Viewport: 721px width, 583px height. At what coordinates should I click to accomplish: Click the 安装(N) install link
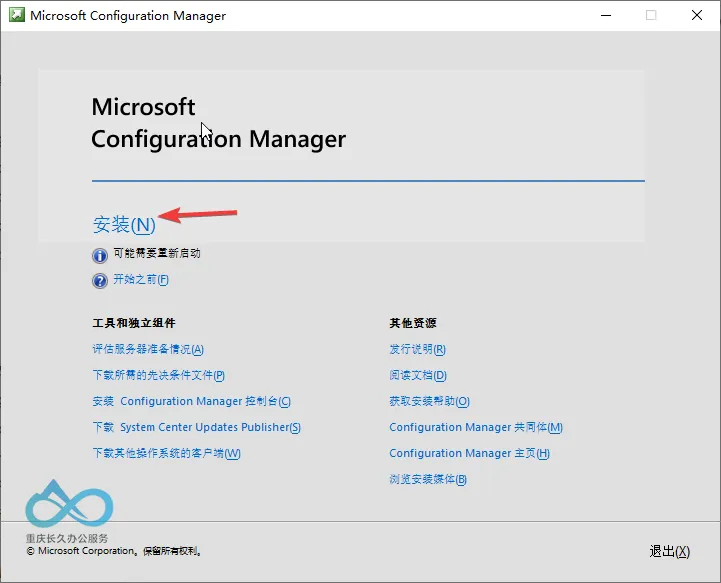pos(124,225)
